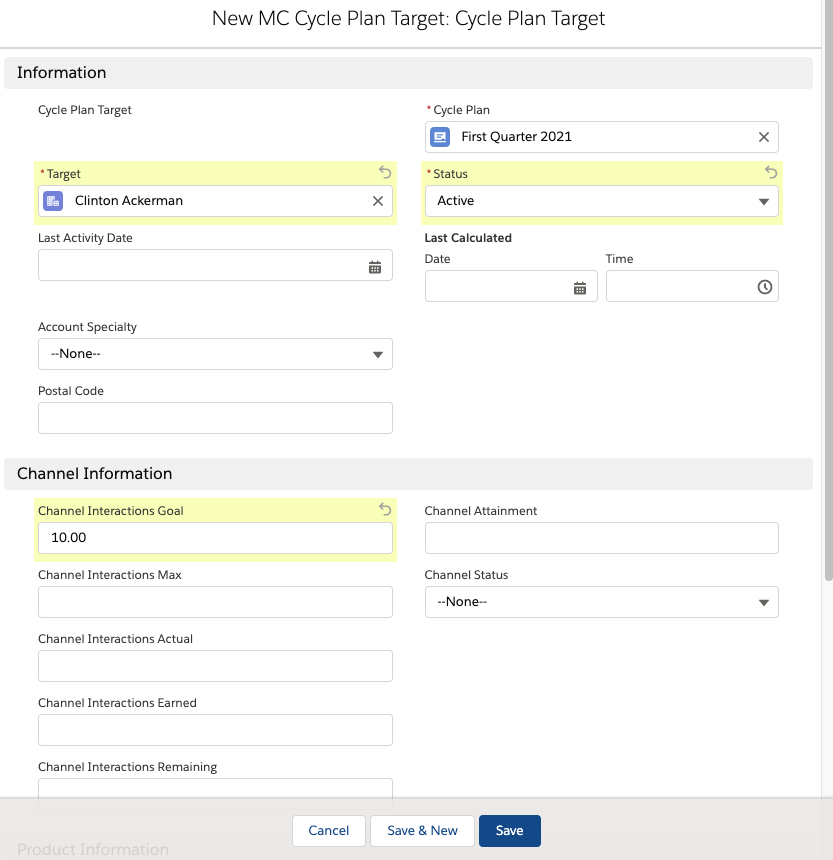Undo changes to the Status field
The width and height of the screenshot is (833, 860).
click(771, 173)
